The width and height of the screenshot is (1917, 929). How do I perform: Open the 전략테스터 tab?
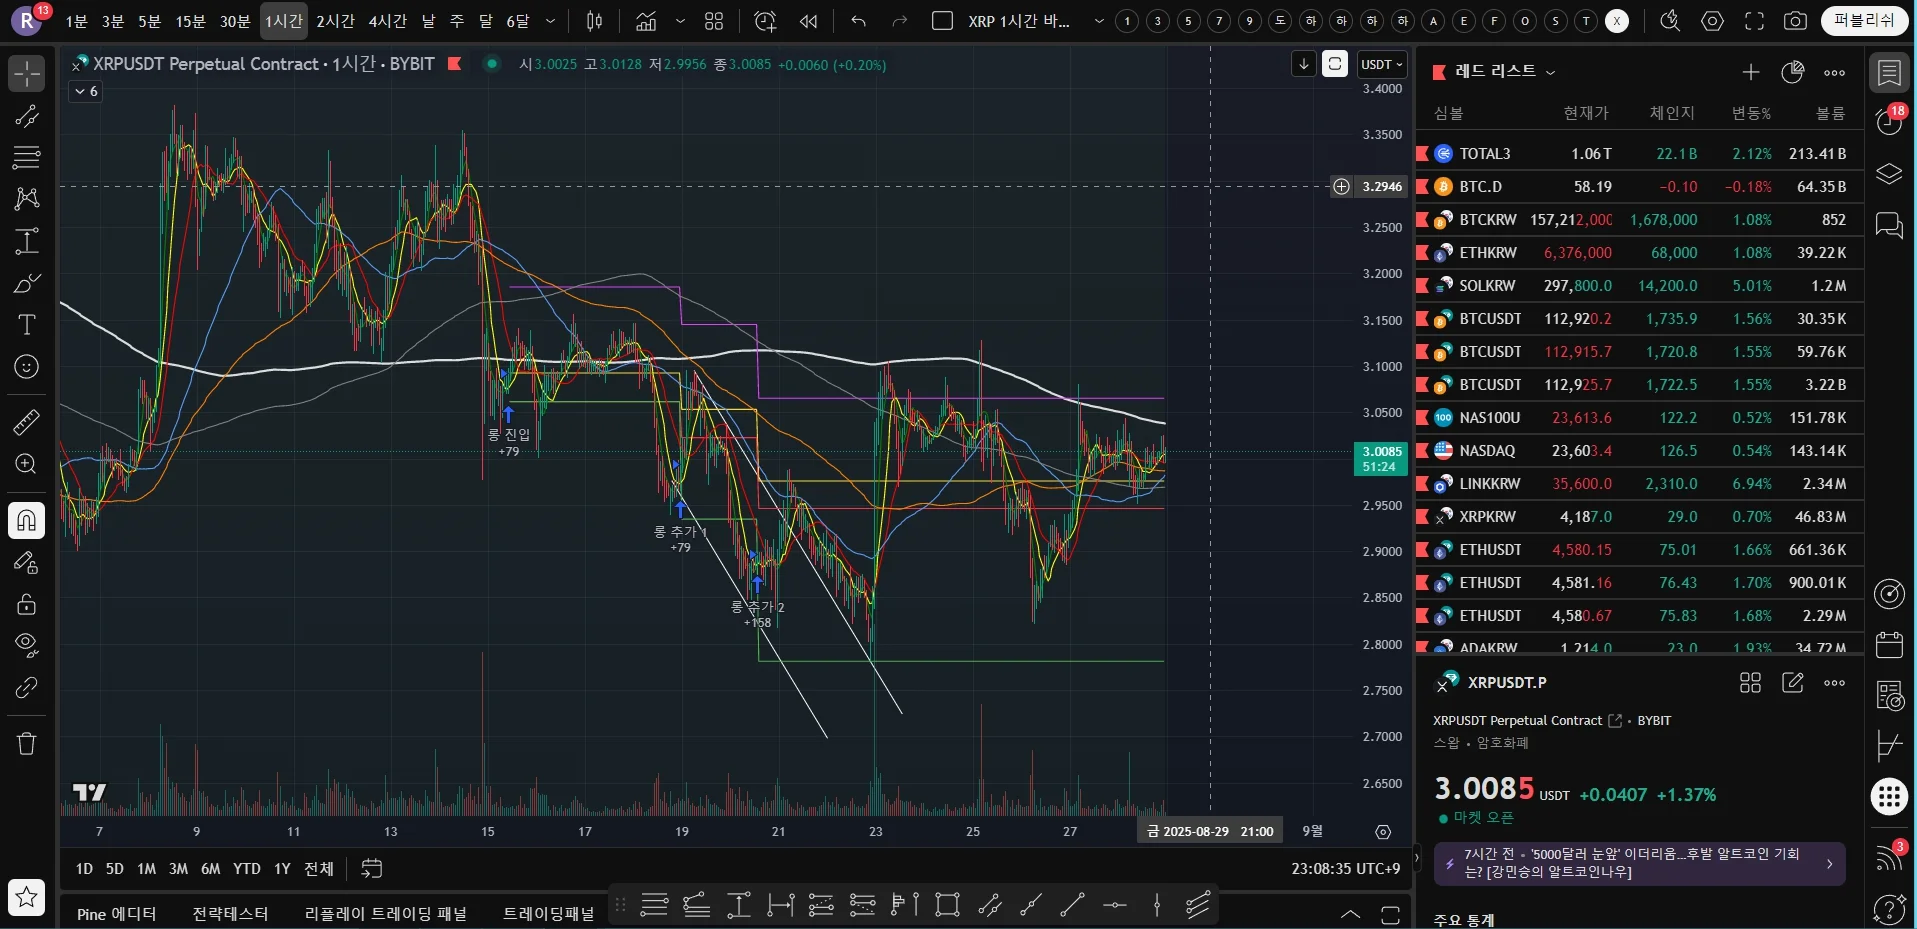click(x=230, y=914)
